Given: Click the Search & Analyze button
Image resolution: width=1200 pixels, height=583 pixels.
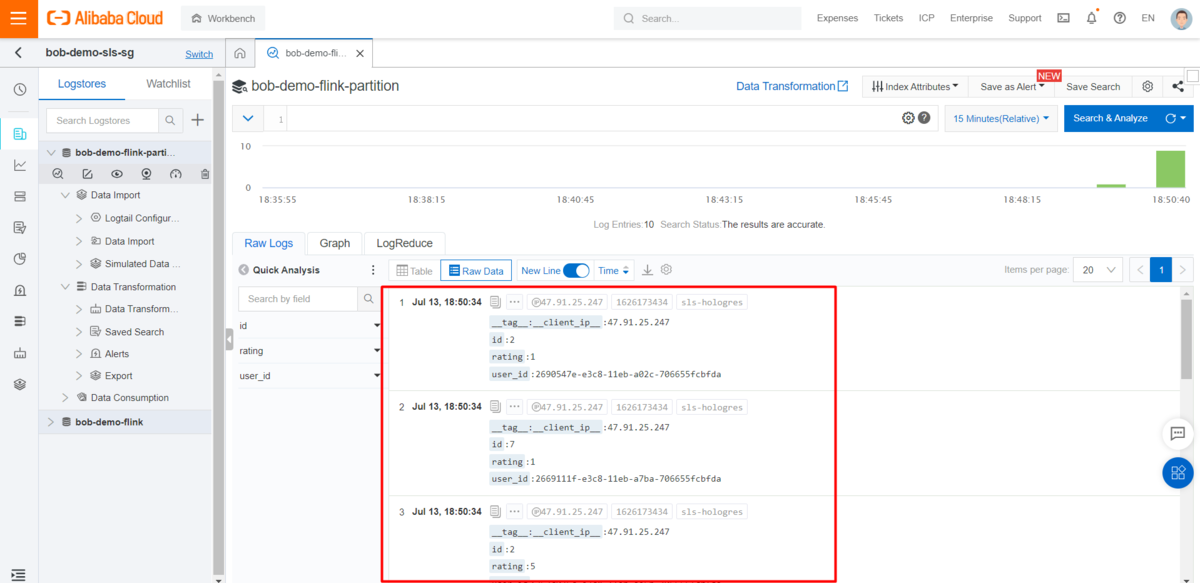Looking at the screenshot, I should (1110, 118).
